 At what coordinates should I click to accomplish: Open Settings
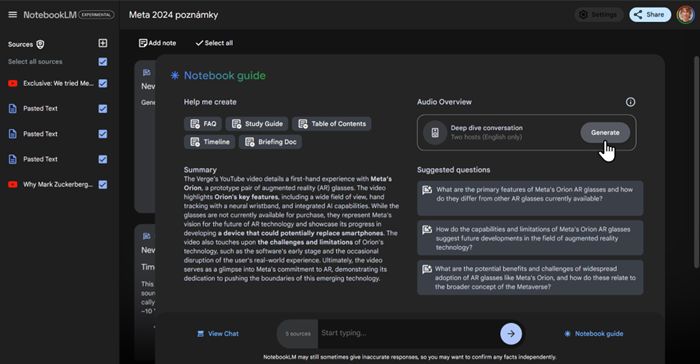coord(598,15)
